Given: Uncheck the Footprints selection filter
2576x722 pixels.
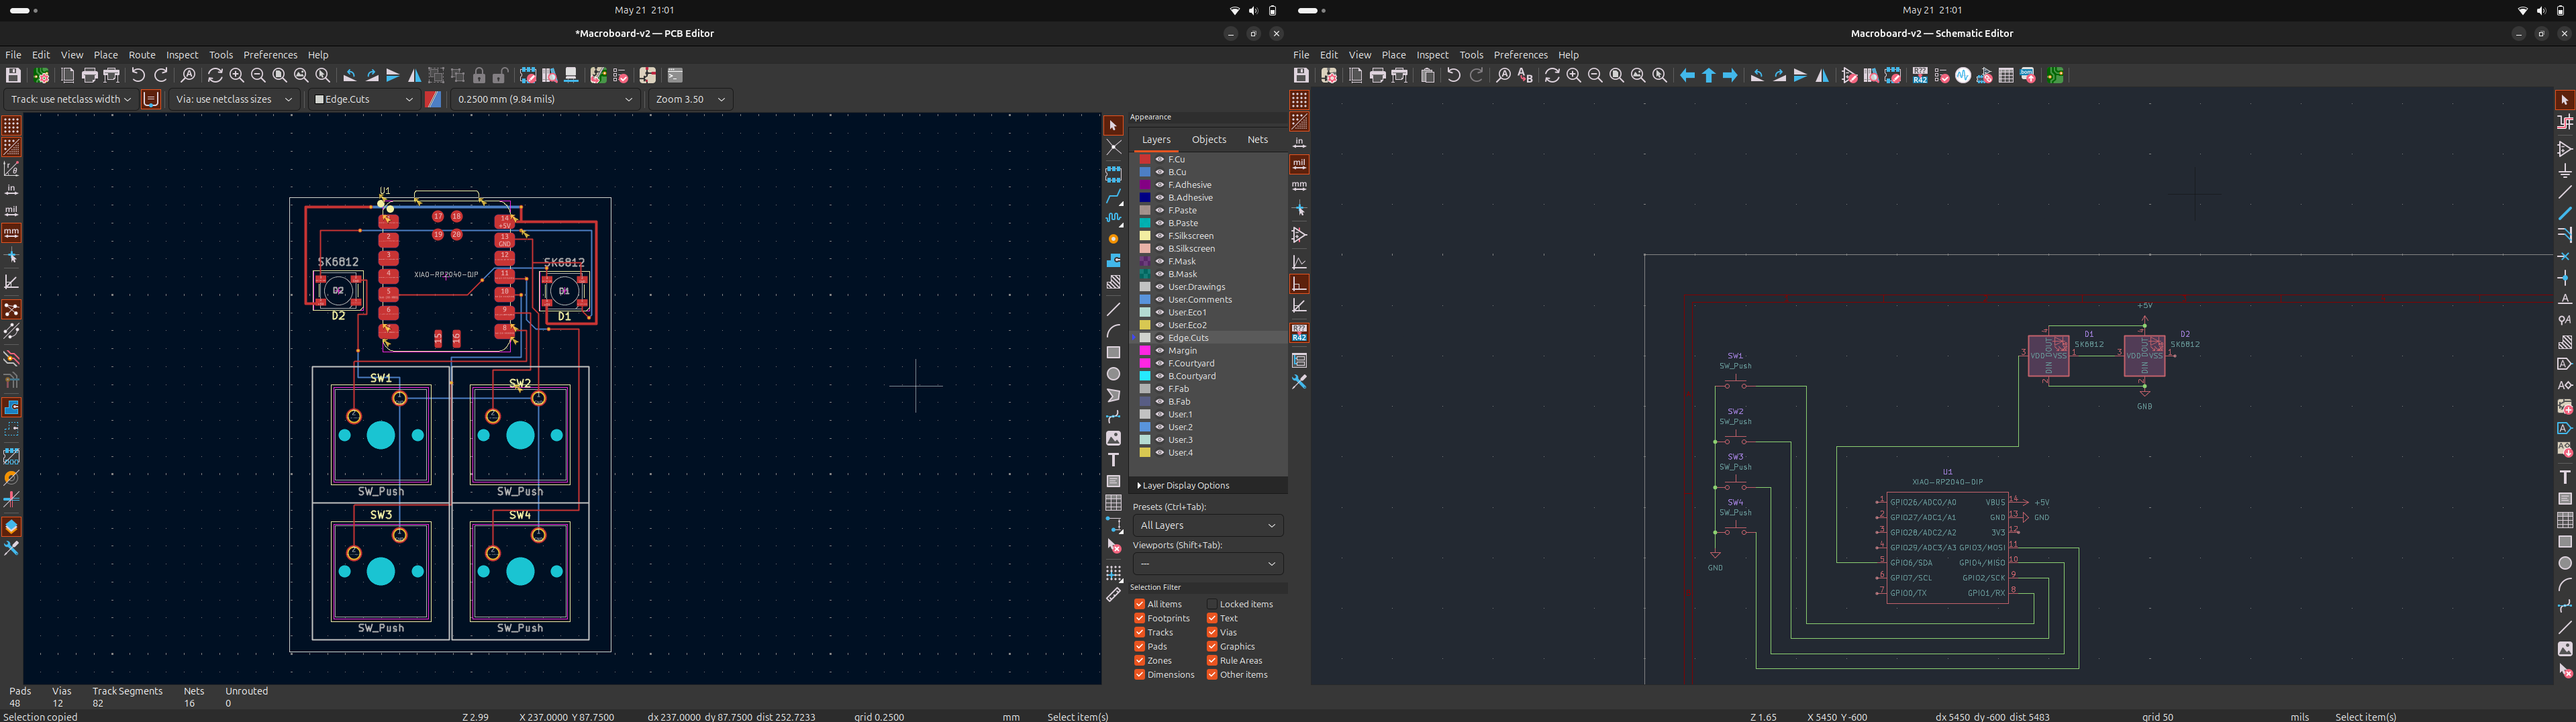Looking at the screenshot, I should point(1139,618).
